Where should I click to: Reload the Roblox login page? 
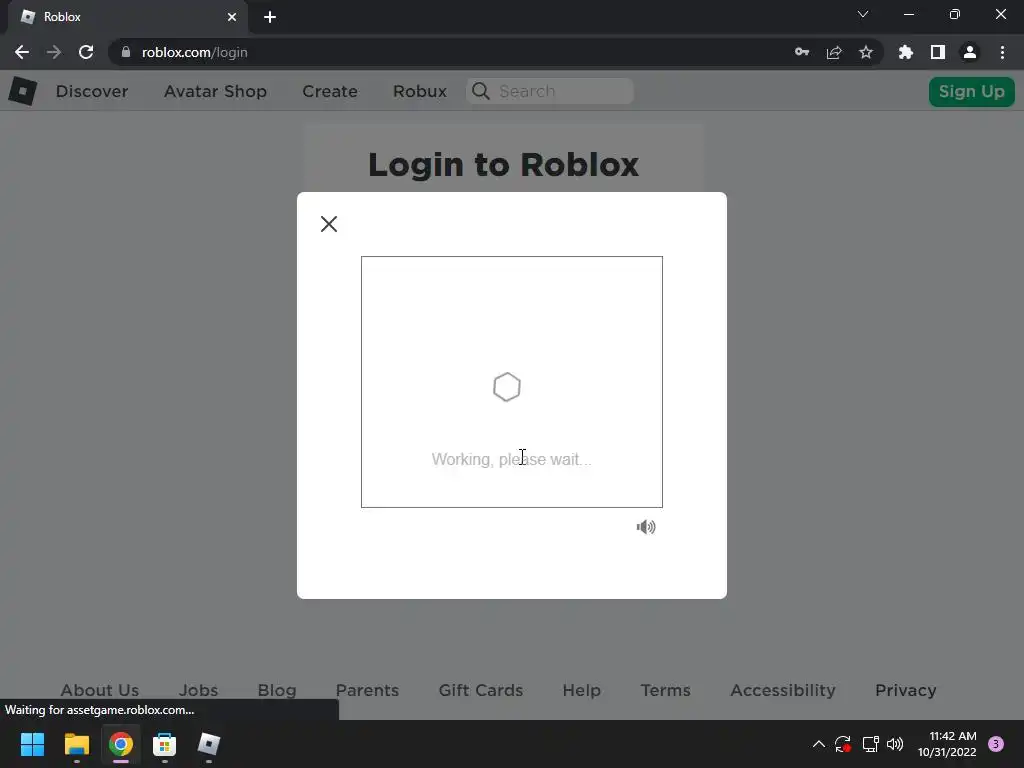86,52
